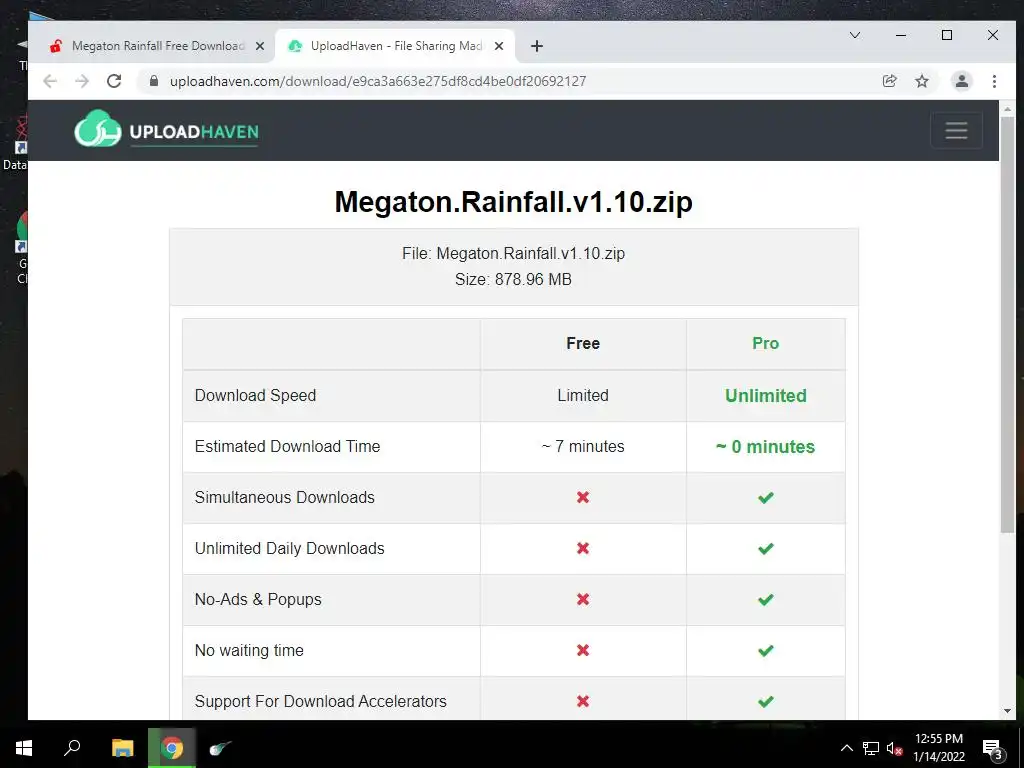The width and height of the screenshot is (1024, 768).
Task: Click the green check for No-Ads & Popups
Action: [765, 600]
